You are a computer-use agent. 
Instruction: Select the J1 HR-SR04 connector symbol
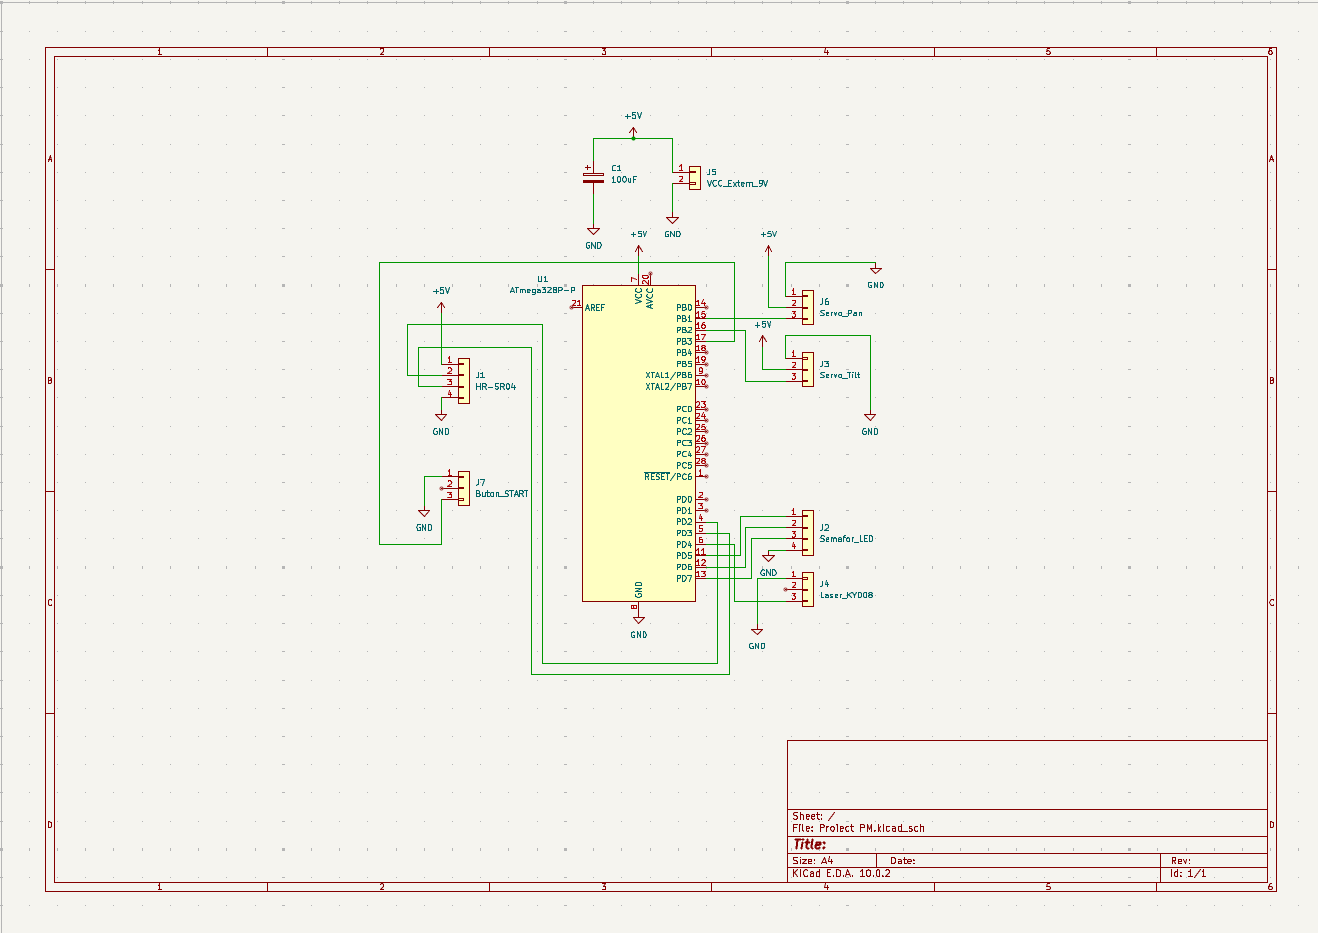click(463, 379)
